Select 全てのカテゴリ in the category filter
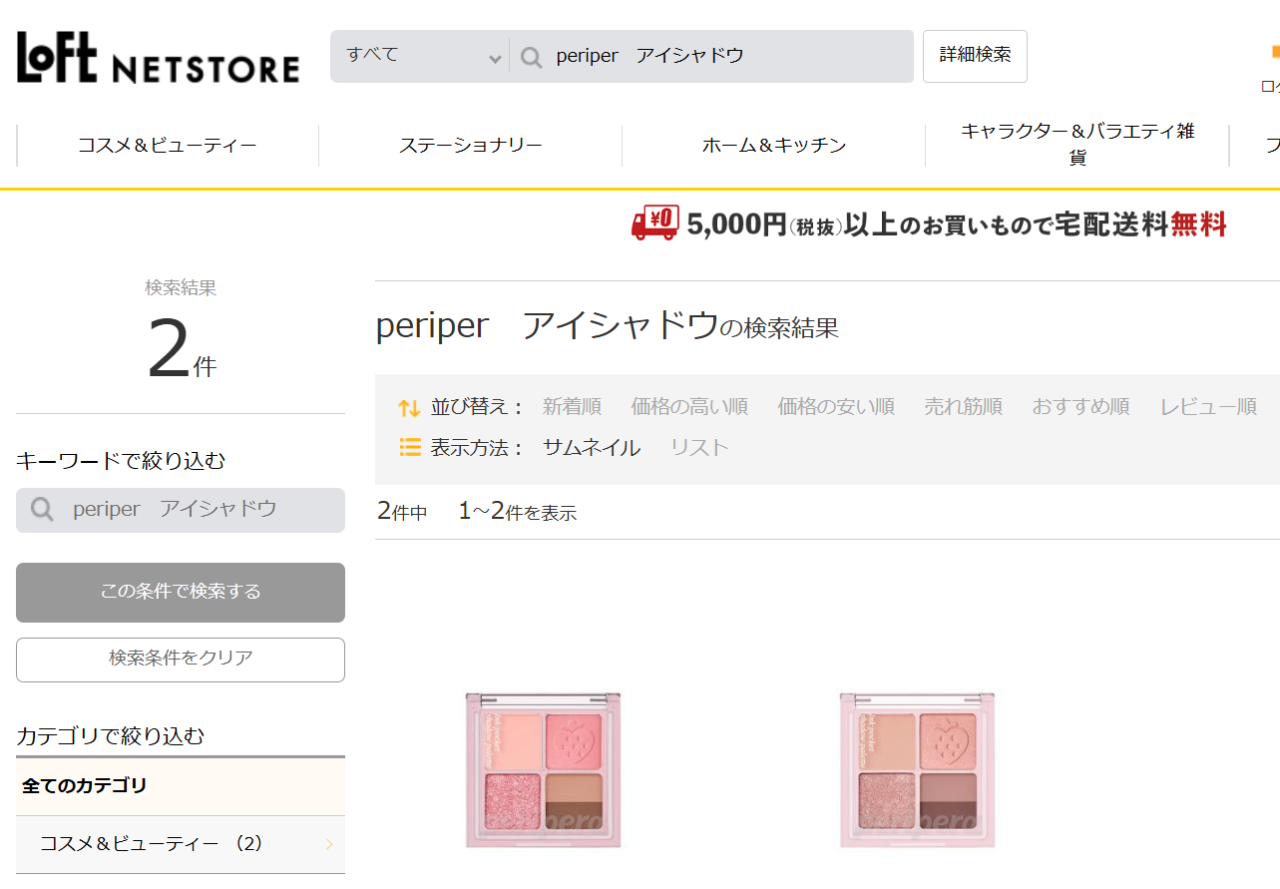Image resolution: width=1280 pixels, height=889 pixels. 180,786
